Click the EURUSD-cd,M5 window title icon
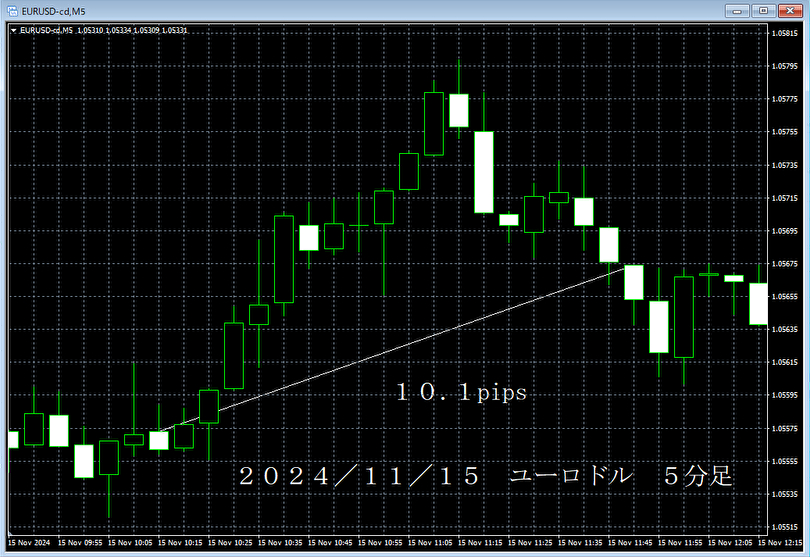Screen dimensions: 810x557 [12, 11]
